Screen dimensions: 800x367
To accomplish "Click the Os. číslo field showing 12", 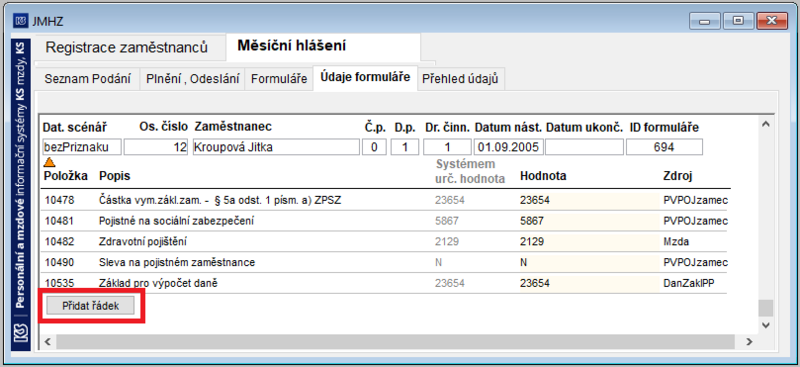I will coord(156,147).
